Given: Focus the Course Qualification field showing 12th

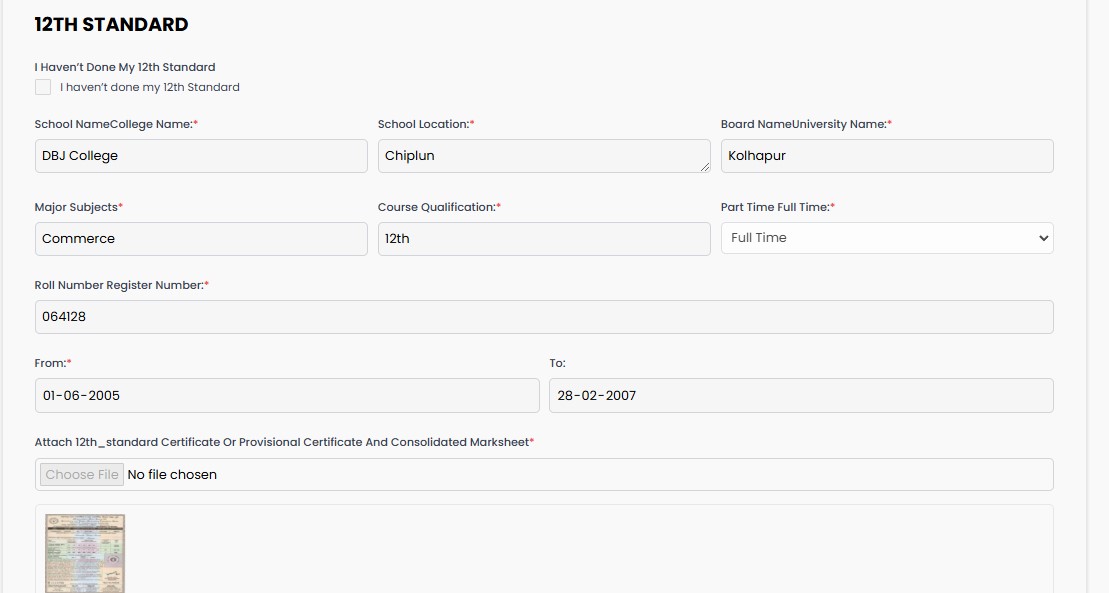Looking at the screenshot, I should click(x=543, y=239).
